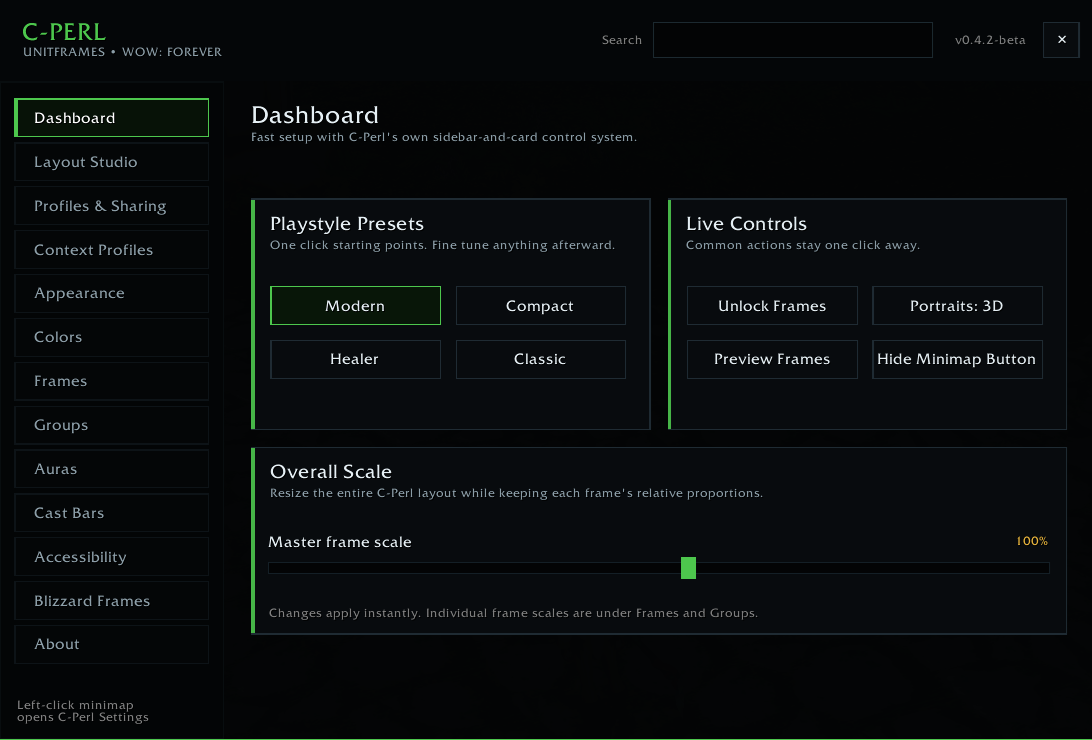The width and height of the screenshot is (1092, 740).
Task: Open the Colors settings page
Action: pyautogui.click(x=111, y=337)
